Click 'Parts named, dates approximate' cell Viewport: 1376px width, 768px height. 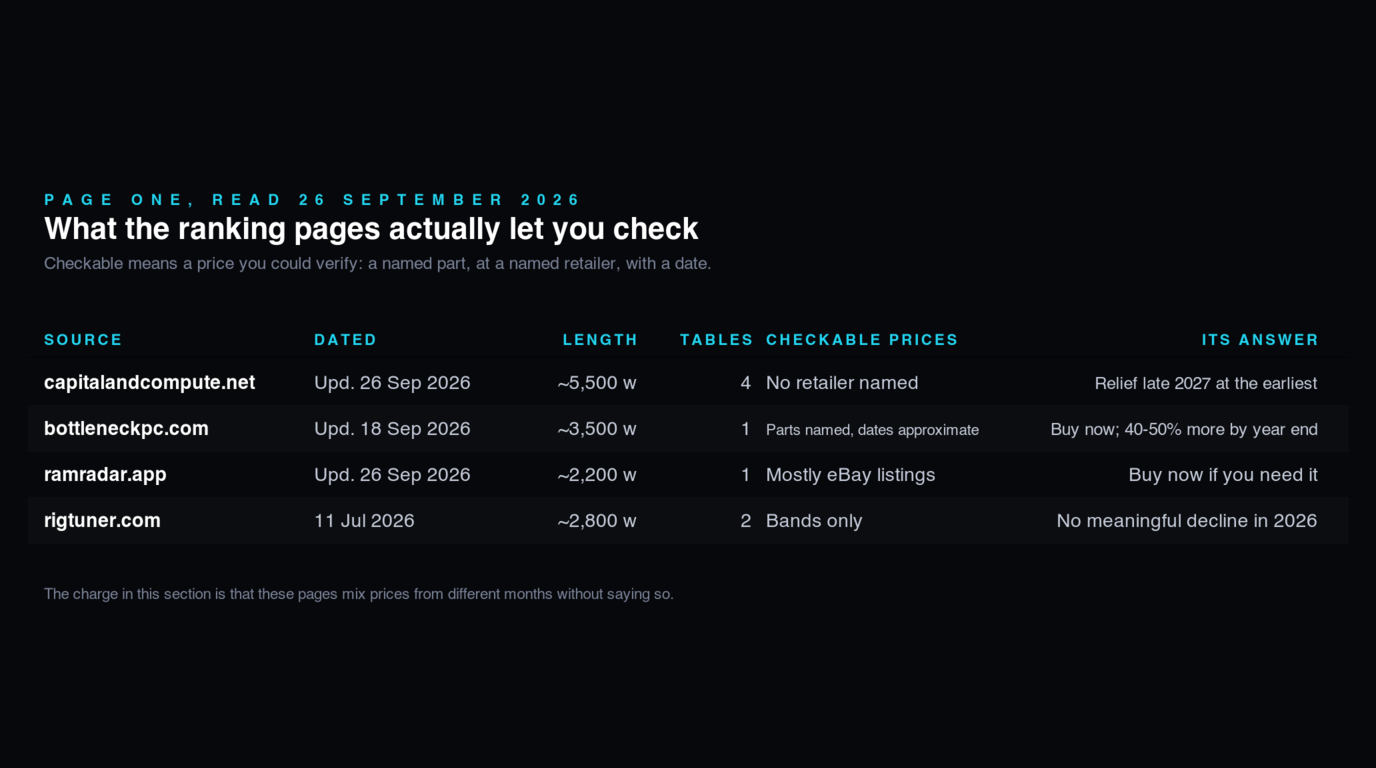[x=872, y=430]
